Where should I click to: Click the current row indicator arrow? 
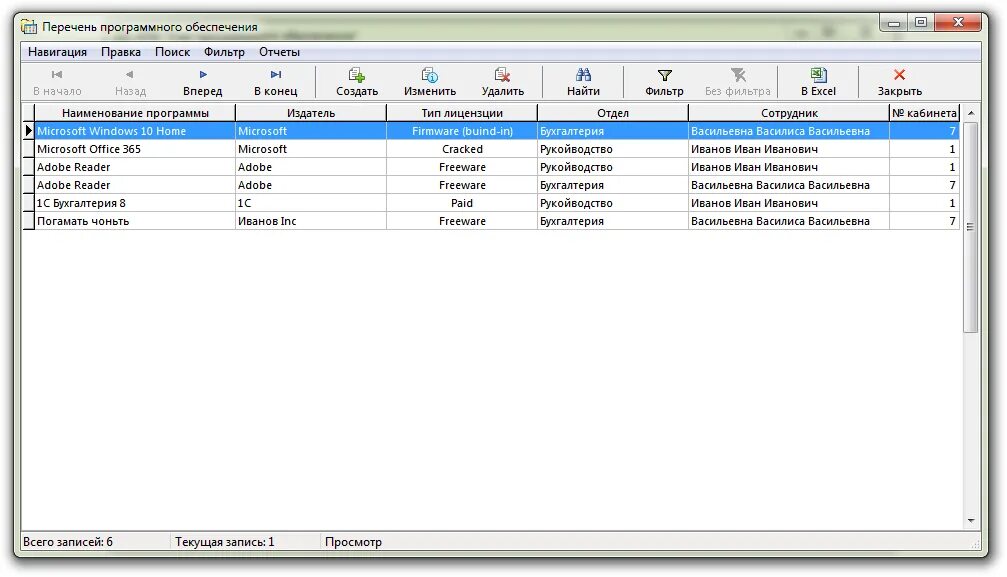[x=28, y=131]
